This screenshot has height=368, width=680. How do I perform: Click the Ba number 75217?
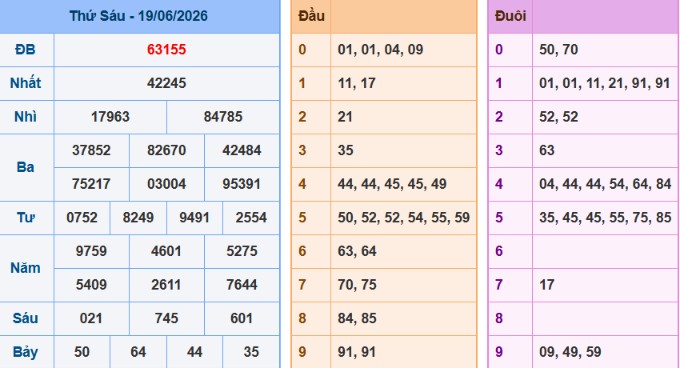(92, 184)
